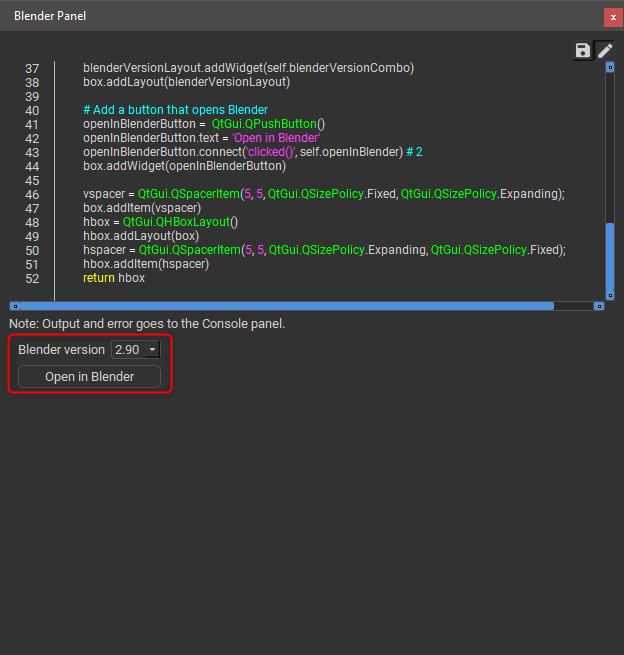This screenshot has width=624, height=655.
Task: Click the horizontal scrollbar right arrow
Action: pyautogui.click(x=598, y=306)
